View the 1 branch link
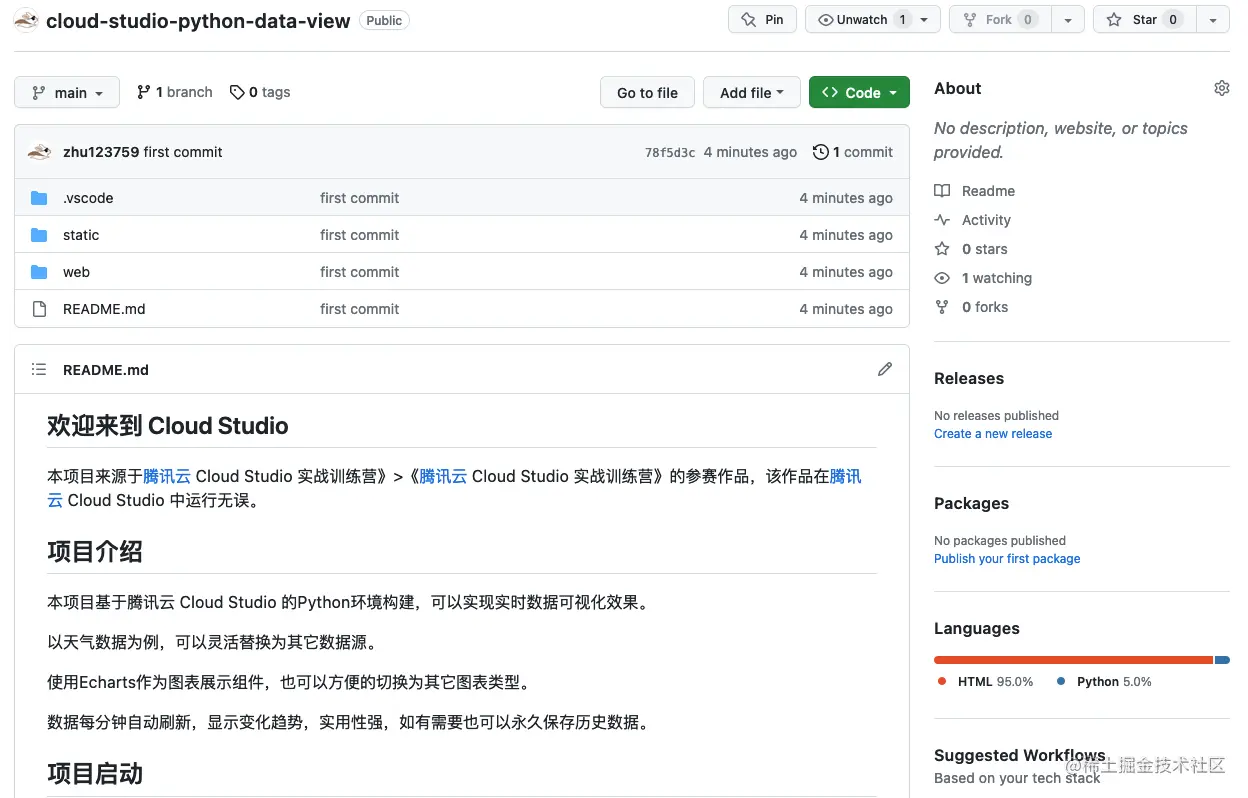This screenshot has width=1248, height=798. 175,92
